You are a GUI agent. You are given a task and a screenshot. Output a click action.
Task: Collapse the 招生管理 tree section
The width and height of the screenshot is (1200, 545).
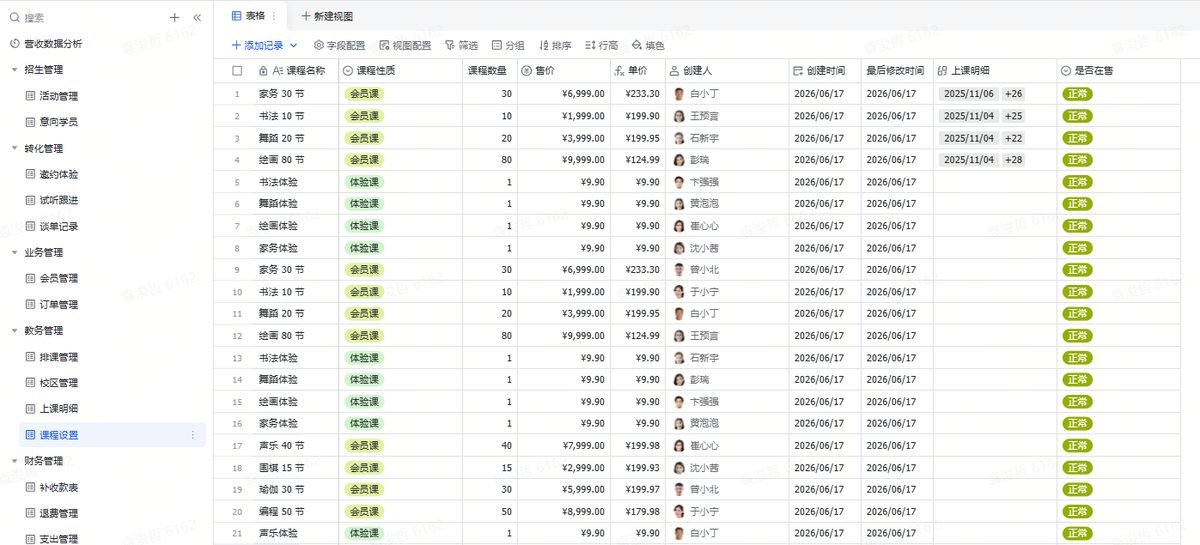(14, 70)
